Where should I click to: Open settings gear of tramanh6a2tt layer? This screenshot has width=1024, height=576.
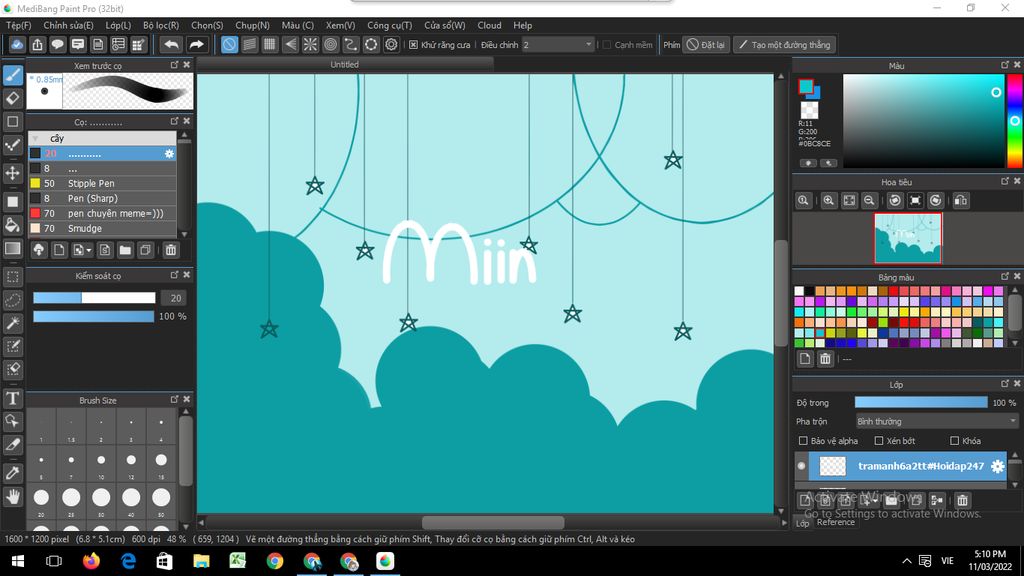pos(997,466)
